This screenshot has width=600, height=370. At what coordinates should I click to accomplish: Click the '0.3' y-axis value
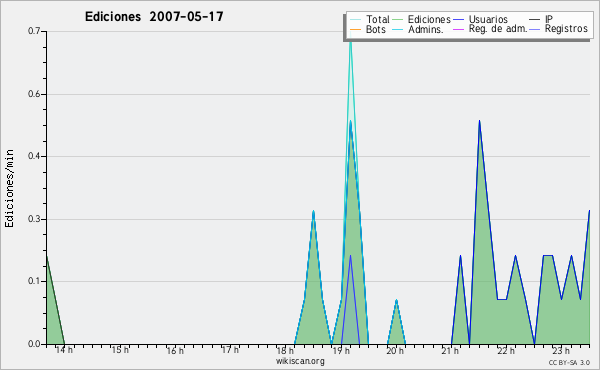[x=34, y=219]
